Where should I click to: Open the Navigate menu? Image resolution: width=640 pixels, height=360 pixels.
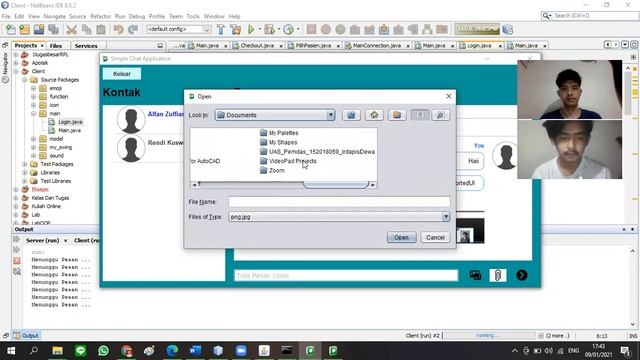54,16
